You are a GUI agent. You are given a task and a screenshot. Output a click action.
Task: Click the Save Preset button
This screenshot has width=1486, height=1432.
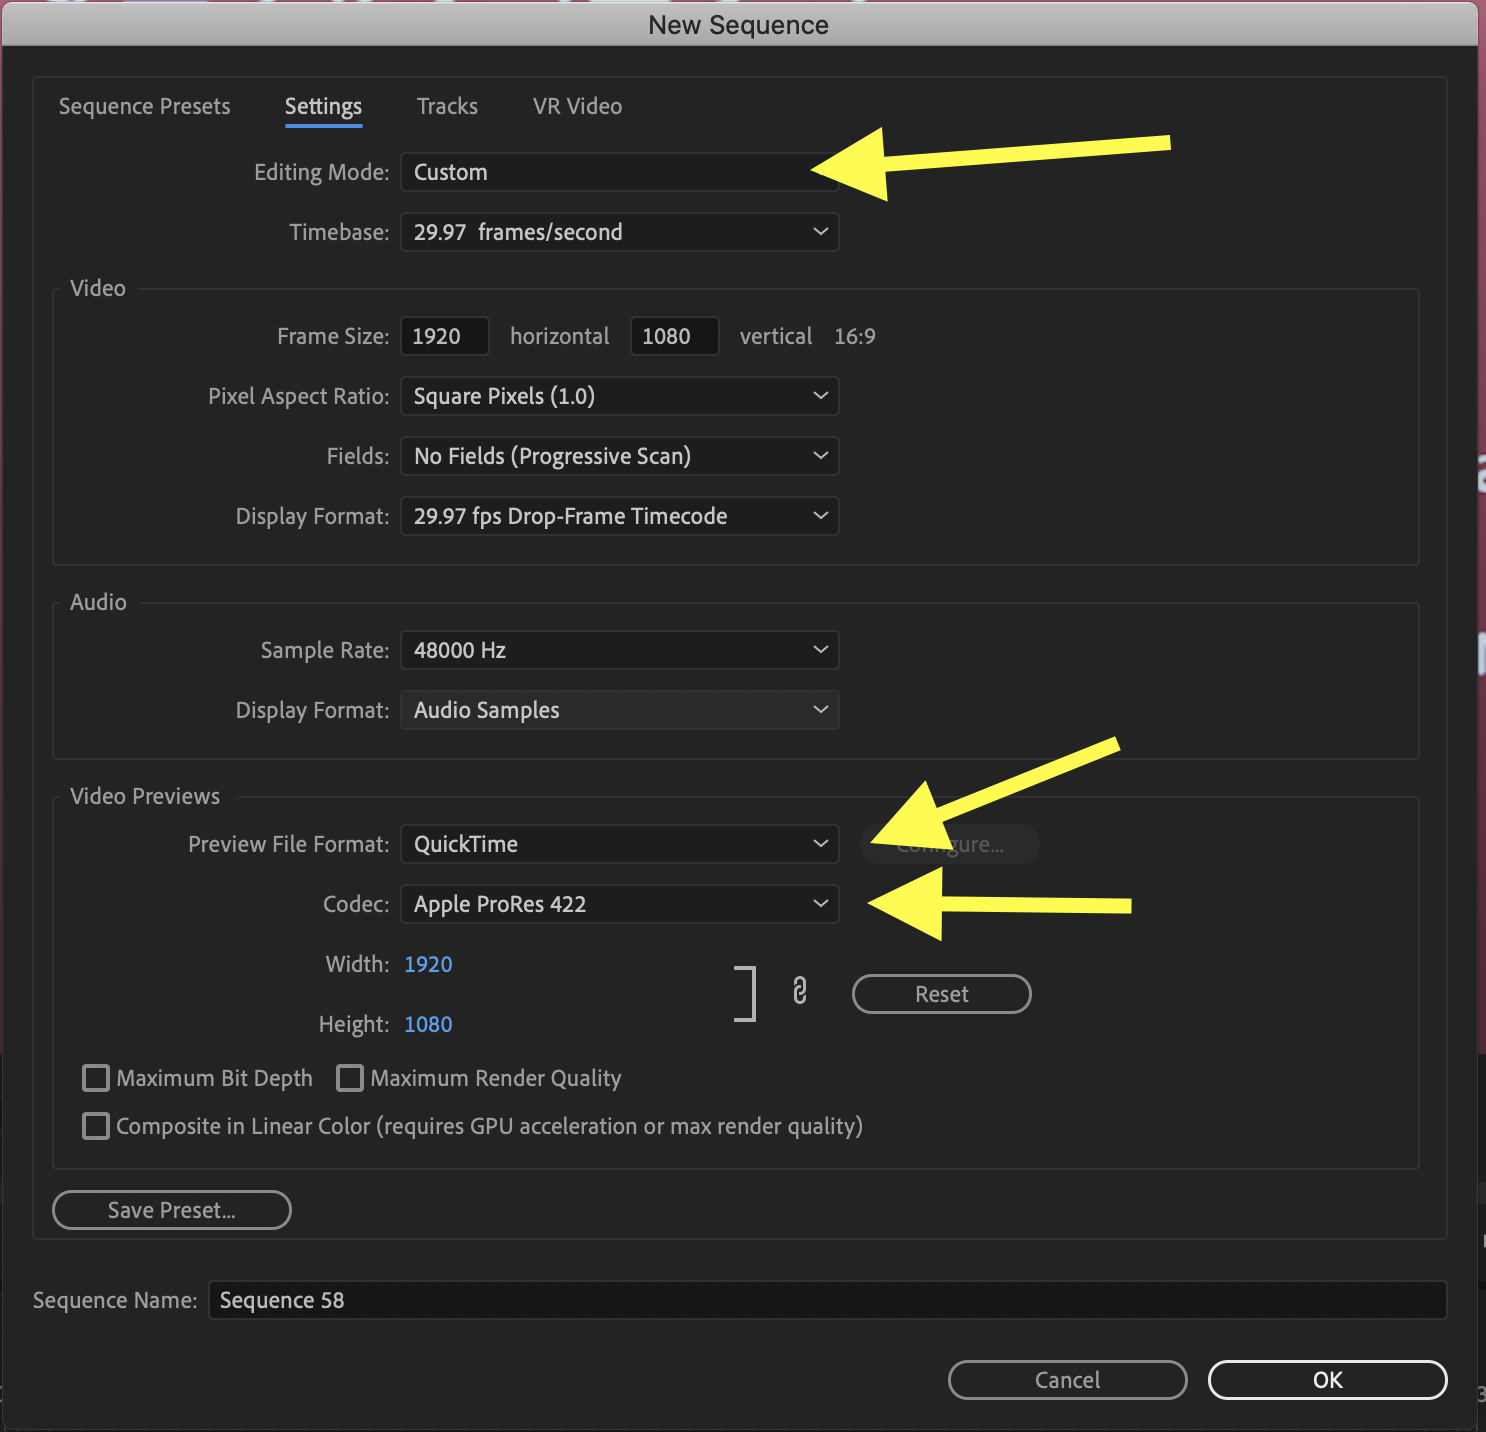pyautogui.click(x=171, y=1210)
